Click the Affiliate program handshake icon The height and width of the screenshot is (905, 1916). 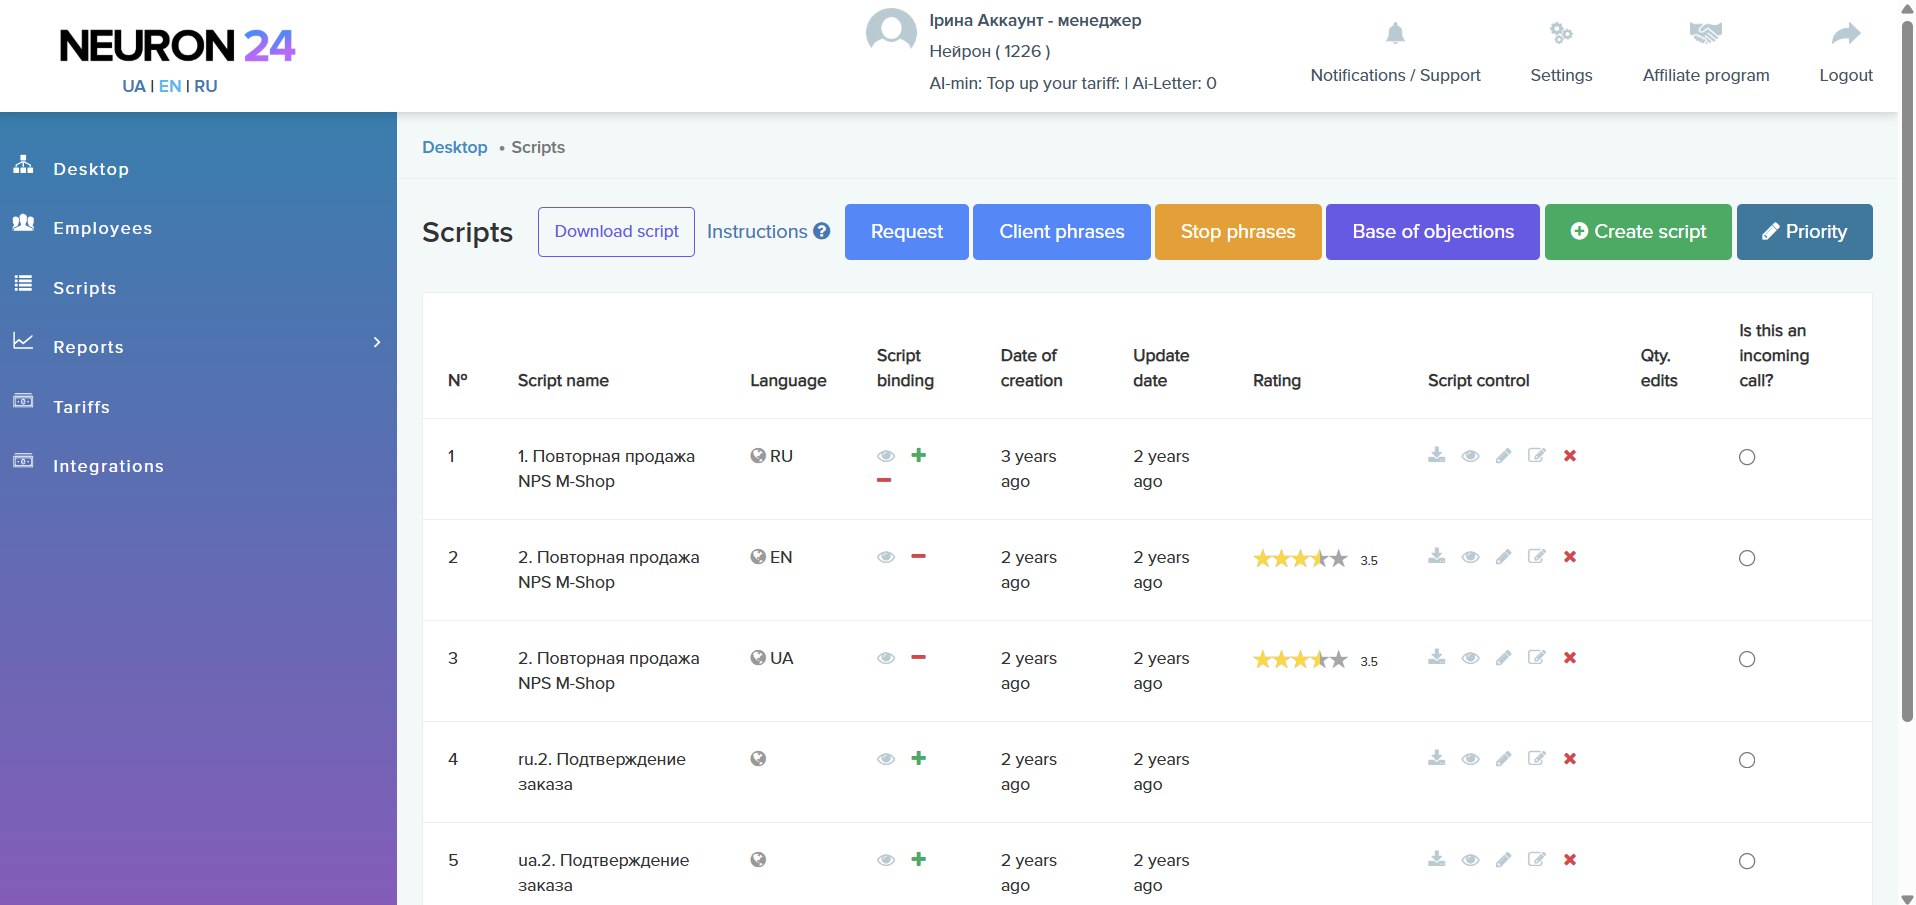[x=1705, y=34]
